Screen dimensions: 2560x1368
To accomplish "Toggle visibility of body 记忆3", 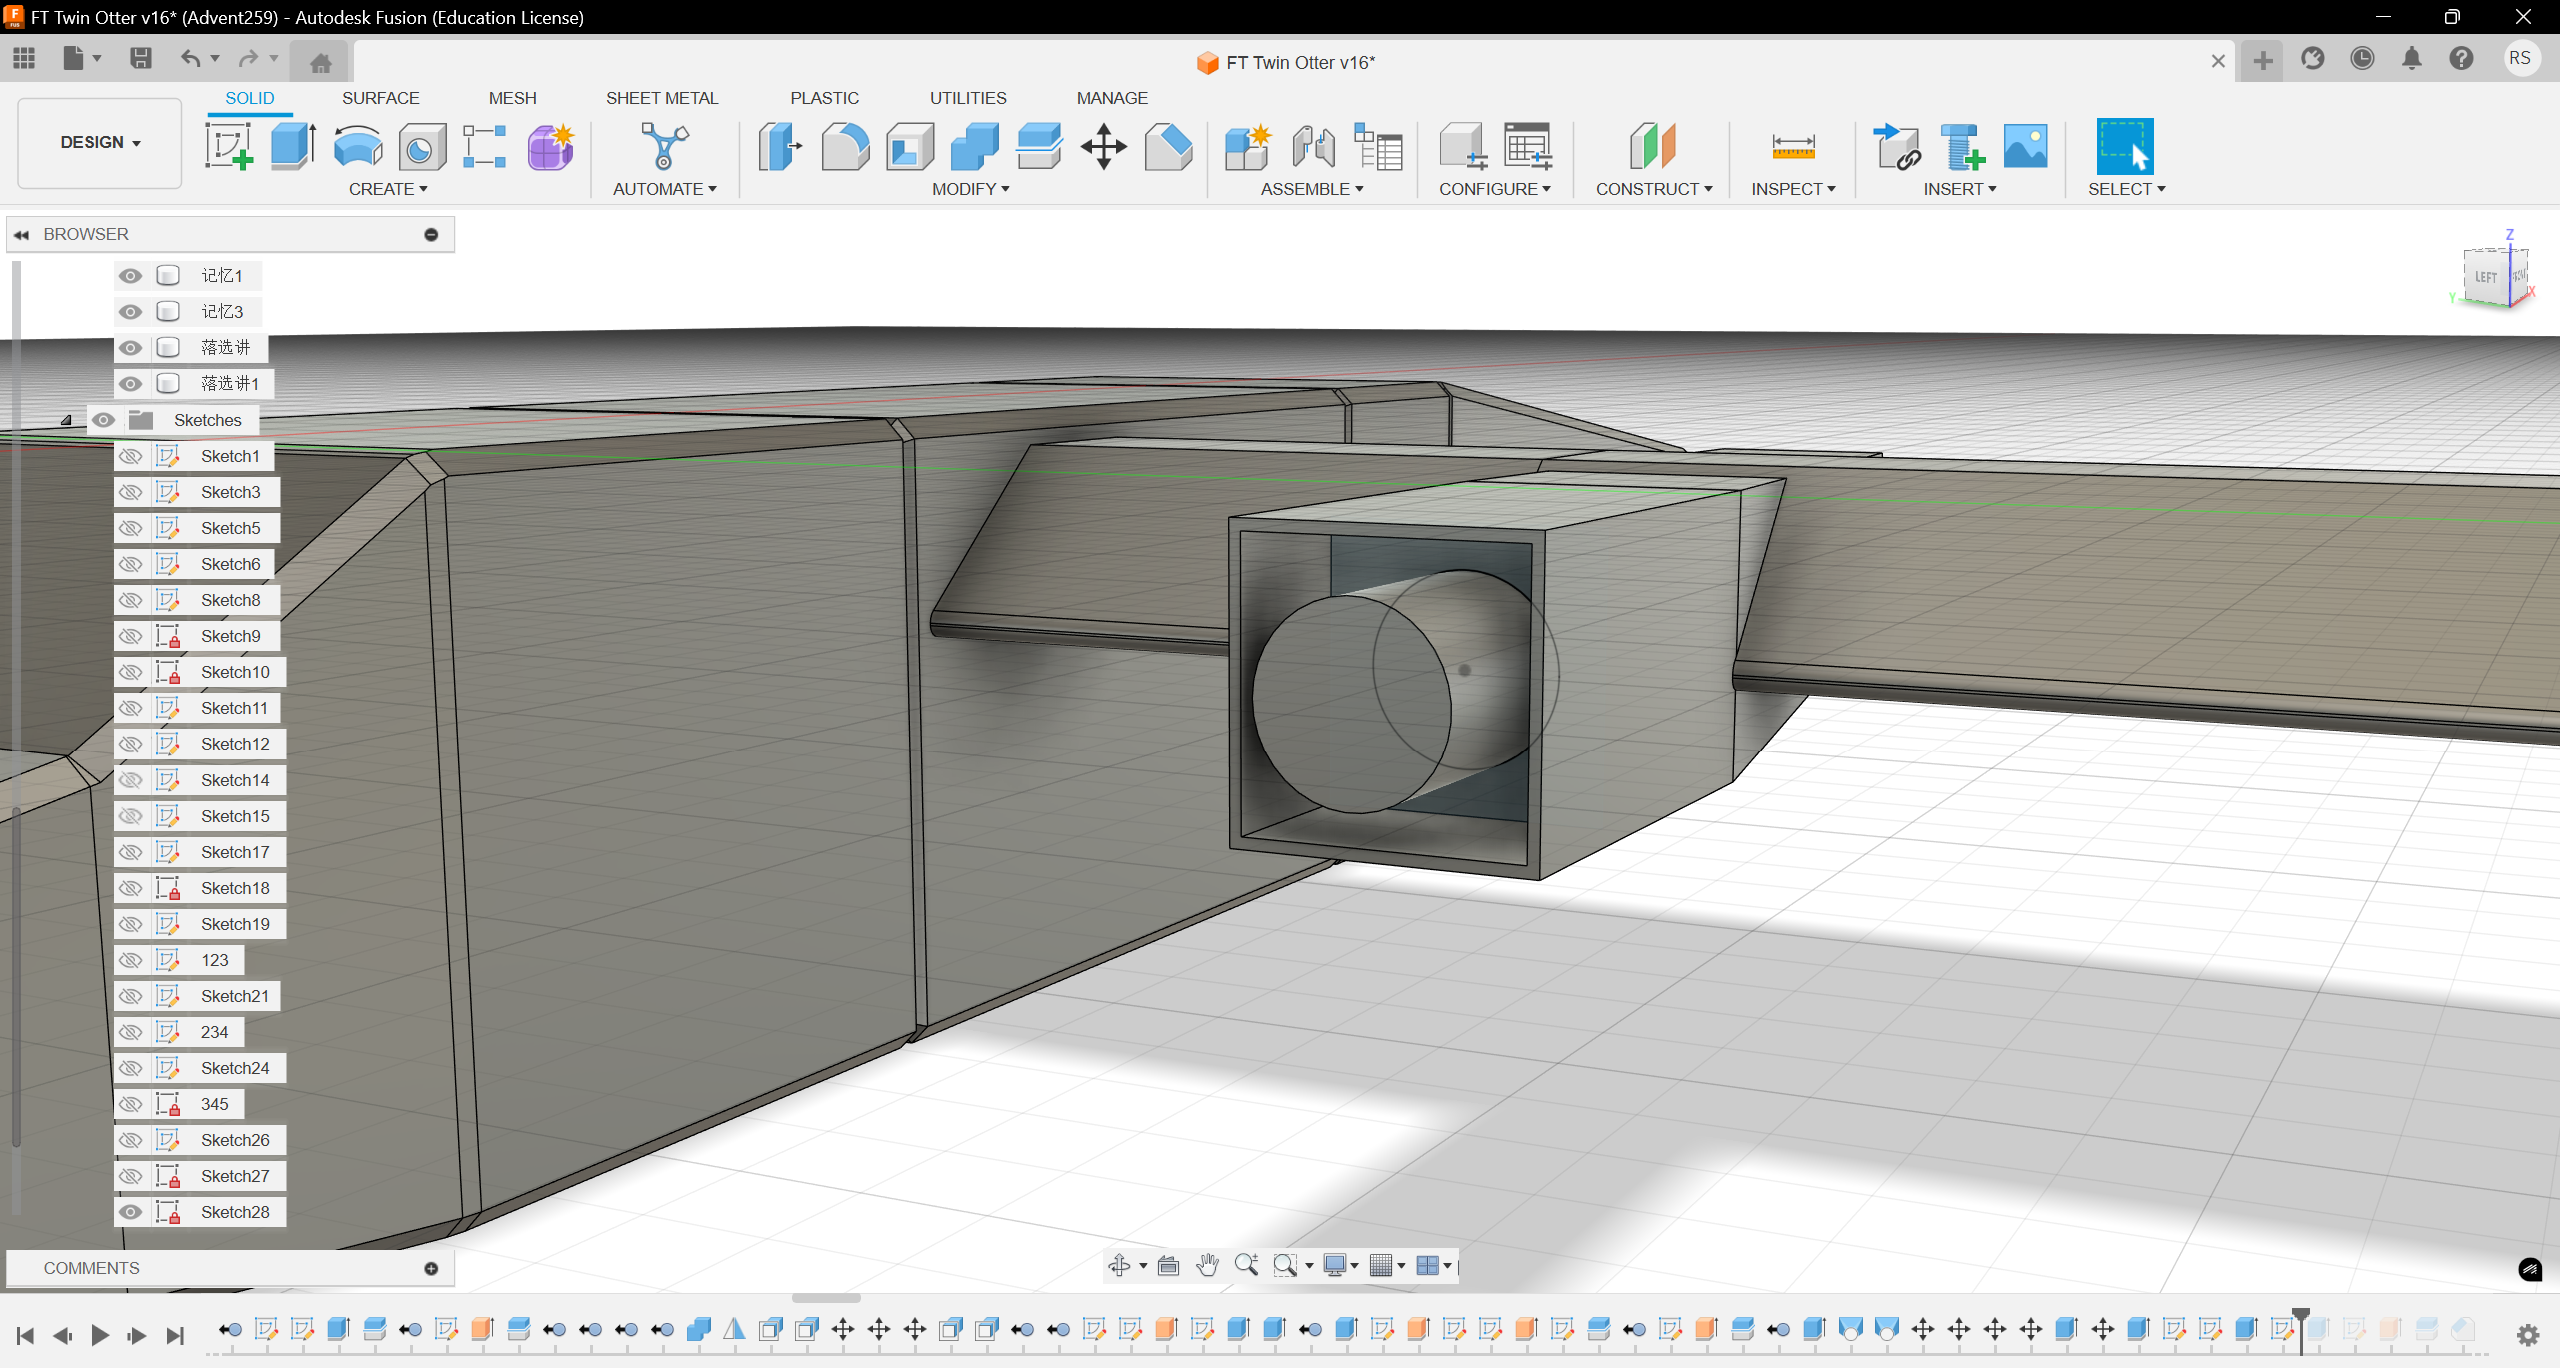I will 130,312.
